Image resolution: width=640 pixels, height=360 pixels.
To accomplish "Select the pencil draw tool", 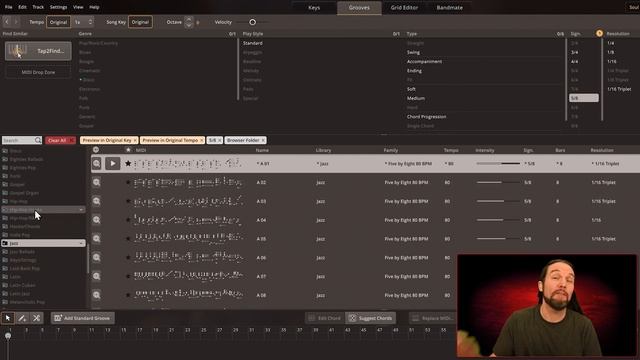I will tap(22, 318).
